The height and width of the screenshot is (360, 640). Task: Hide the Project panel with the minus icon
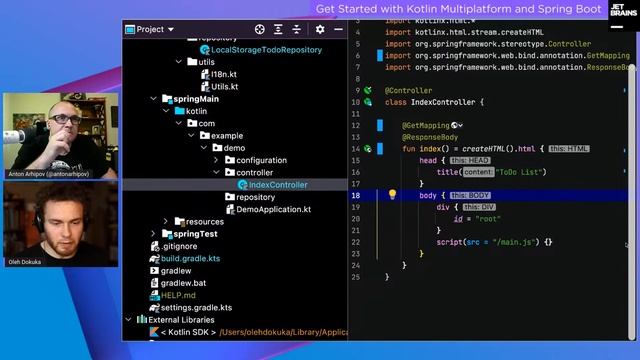point(338,29)
